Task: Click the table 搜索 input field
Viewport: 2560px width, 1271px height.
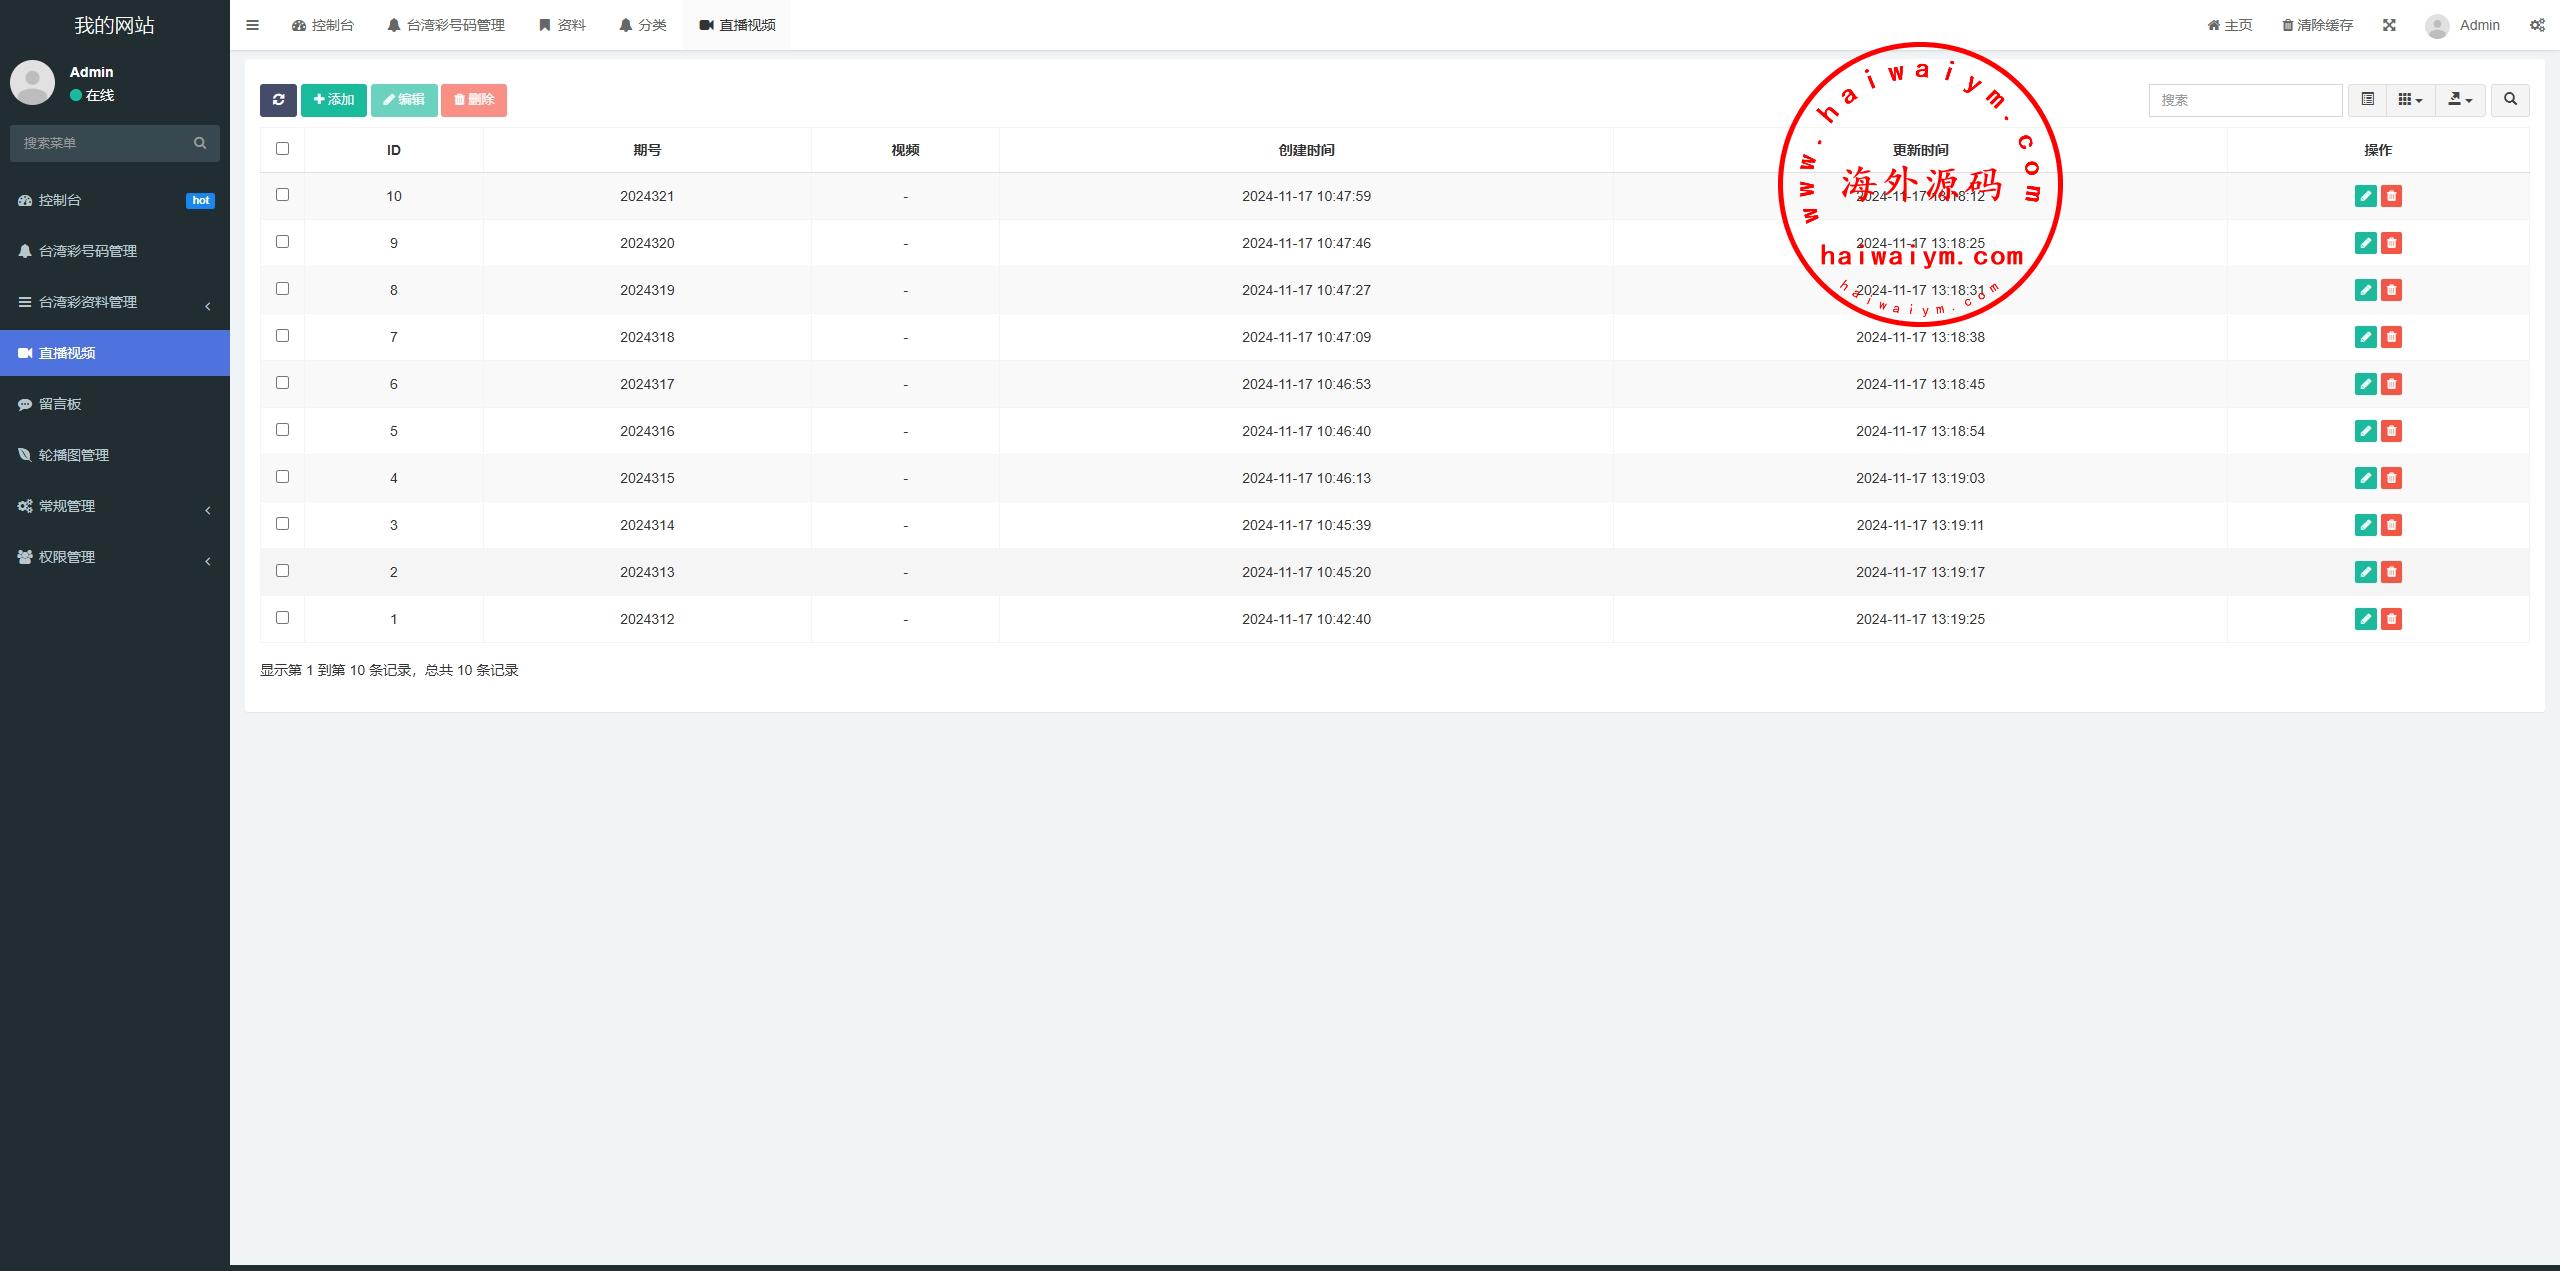Action: click(x=2244, y=100)
